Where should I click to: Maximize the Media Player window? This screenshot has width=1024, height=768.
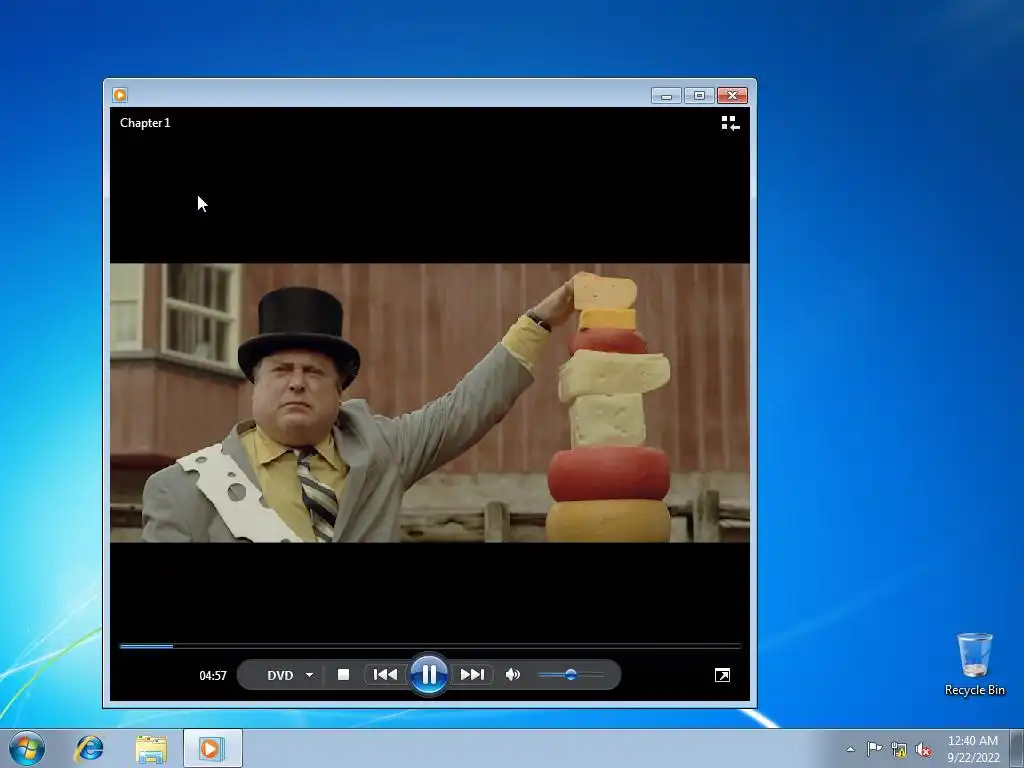tap(699, 96)
